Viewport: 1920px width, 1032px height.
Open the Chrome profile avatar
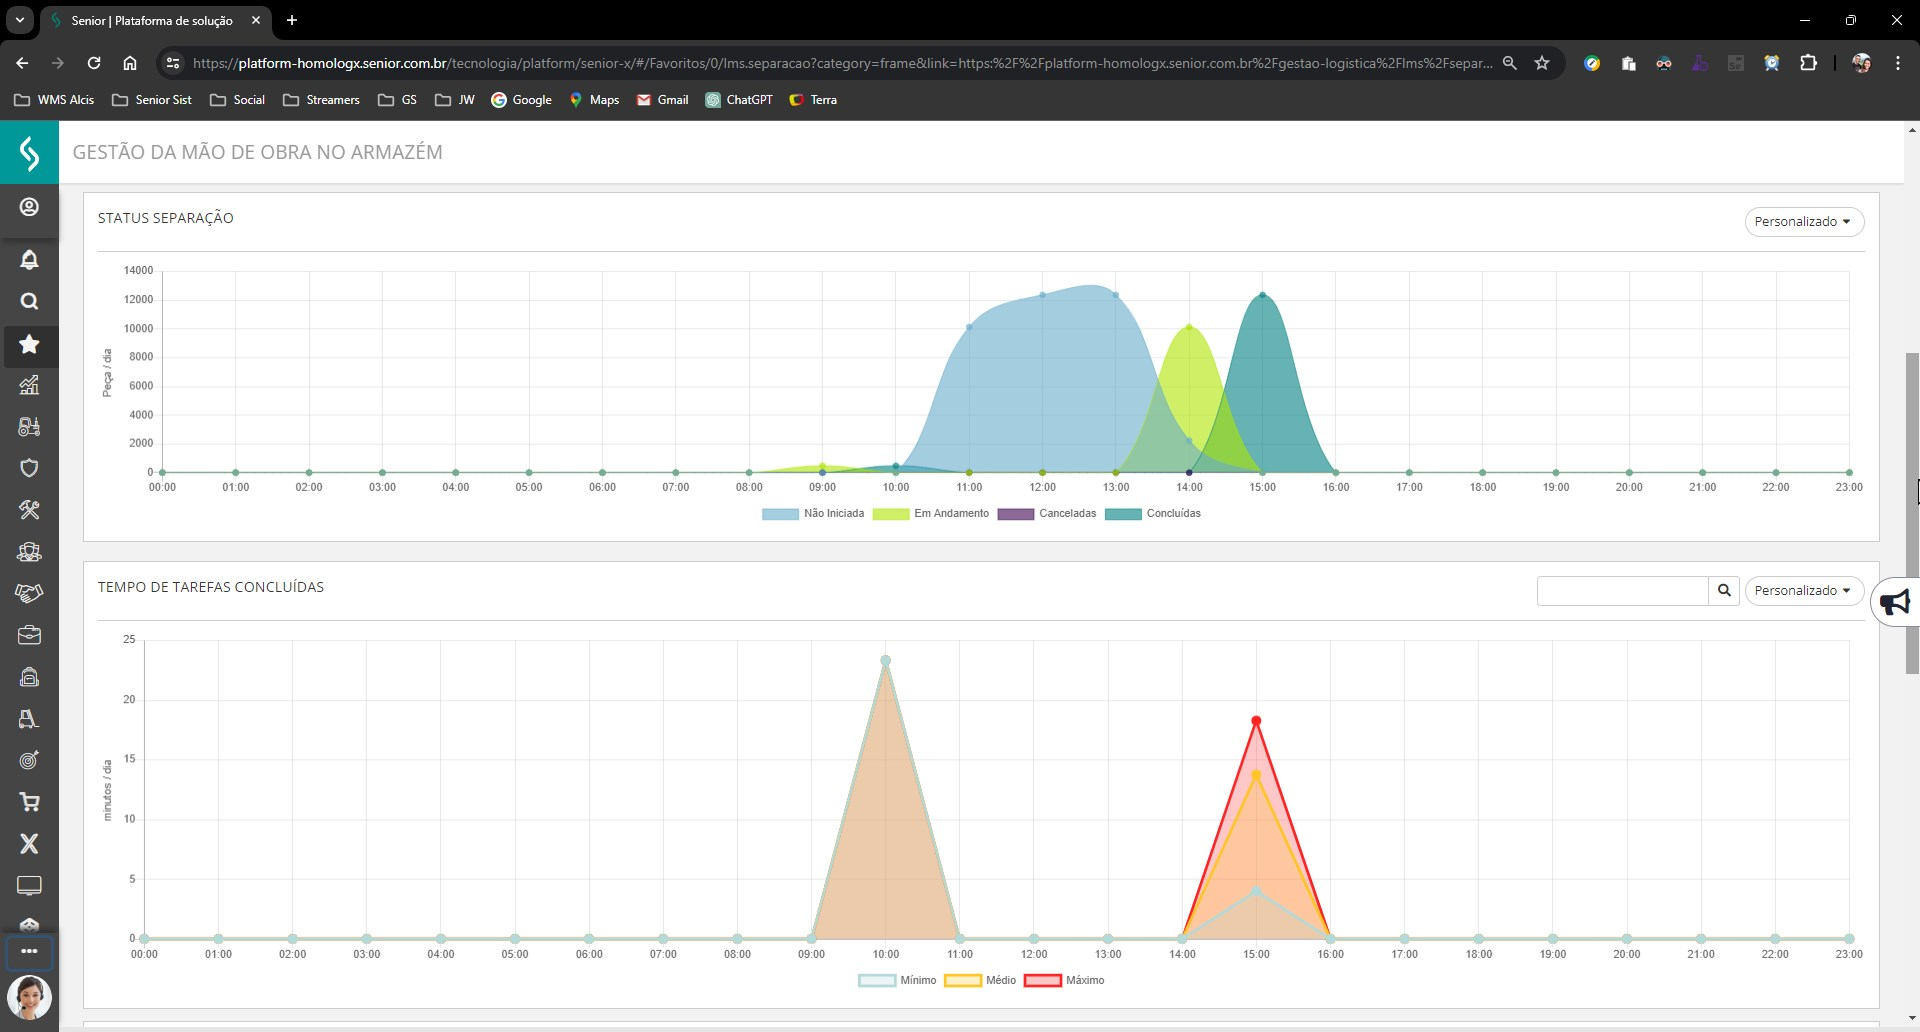(x=1861, y=63)
